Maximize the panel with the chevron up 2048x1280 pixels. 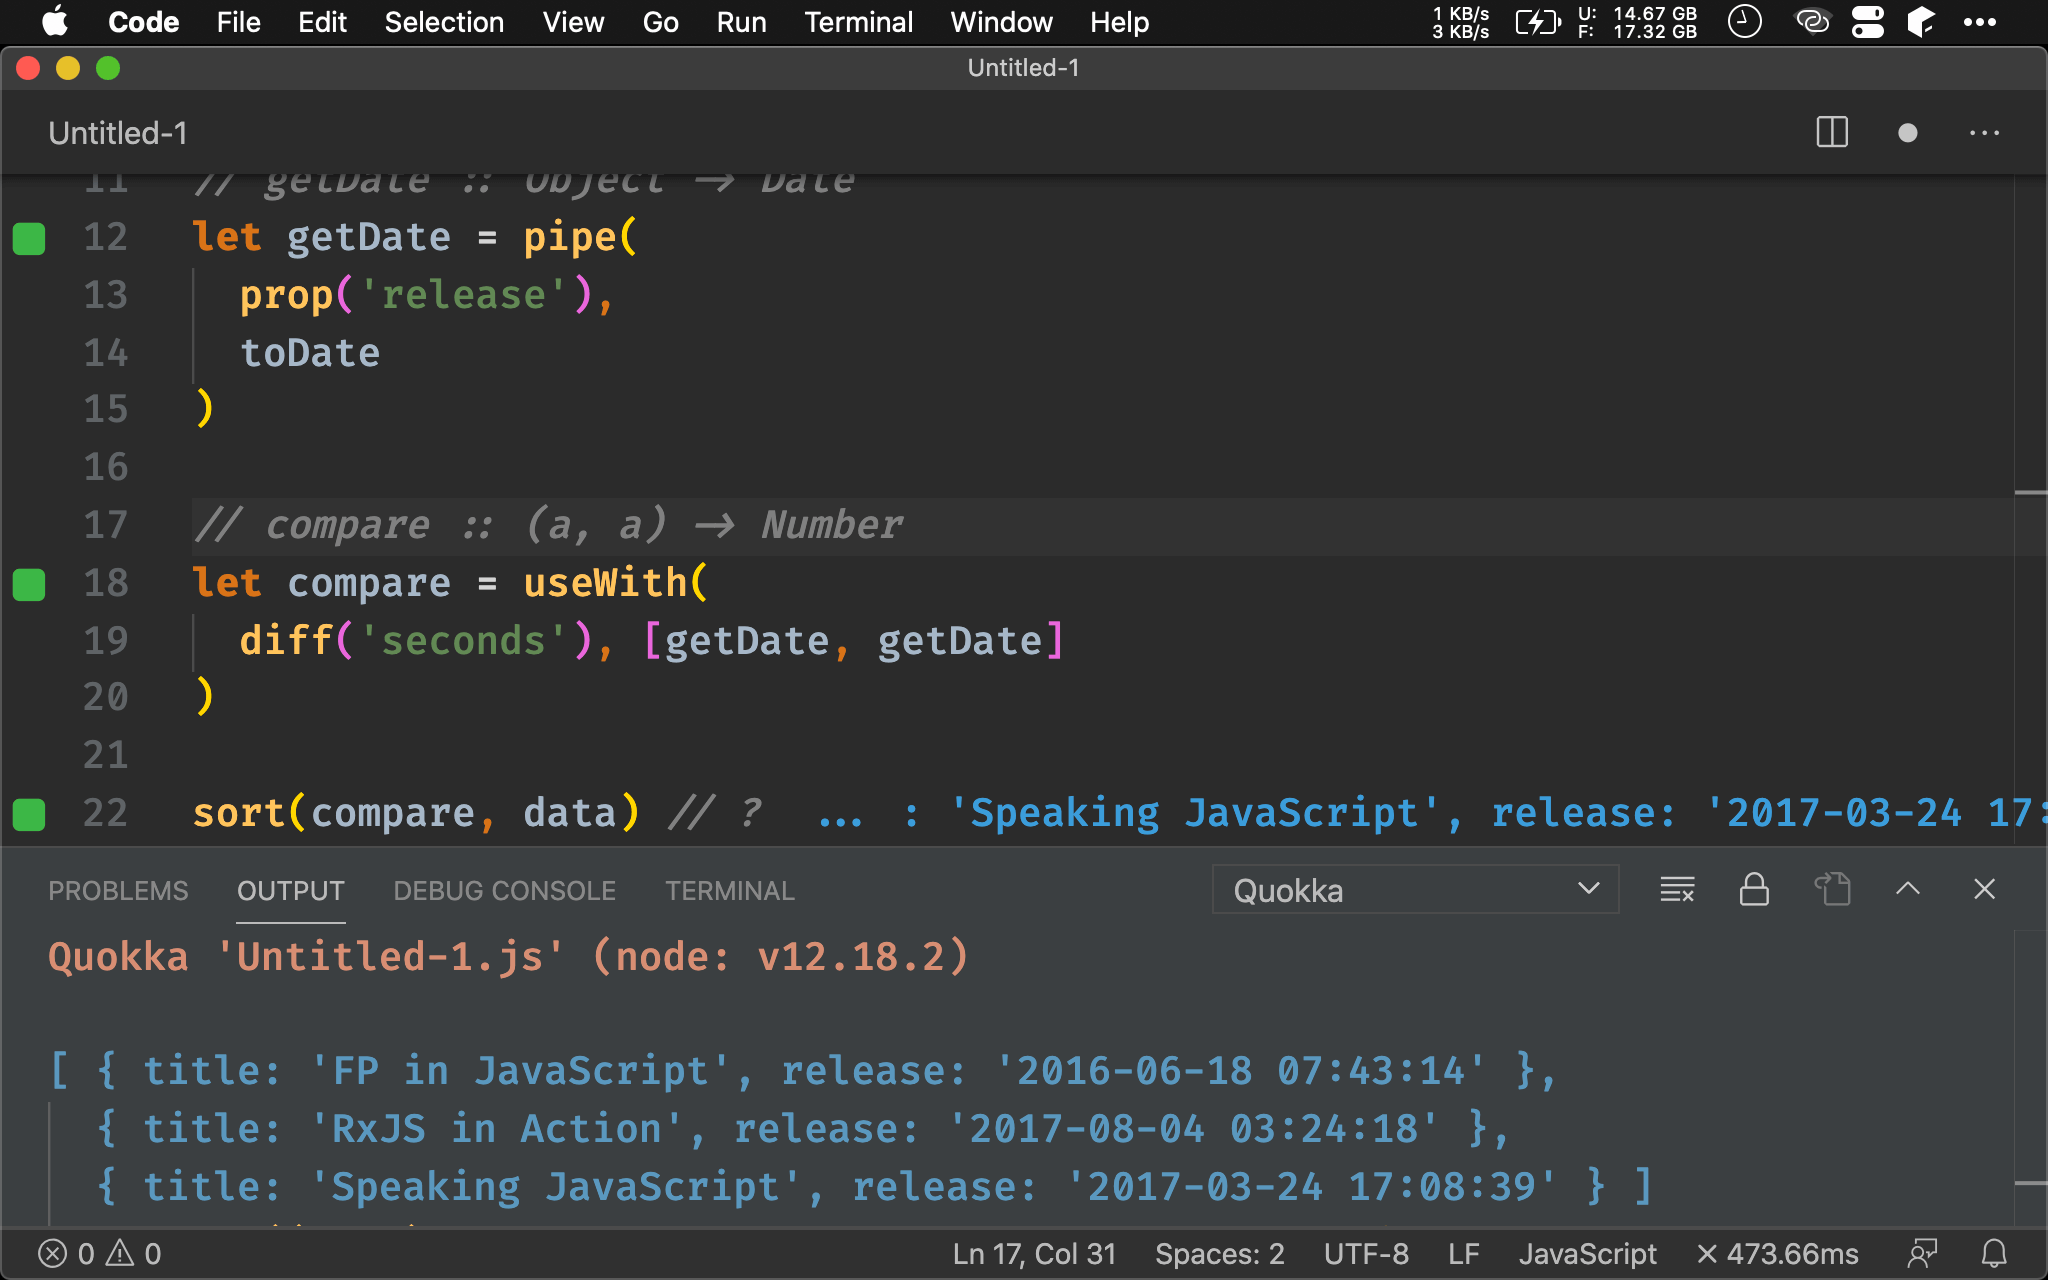(1908, 889)
